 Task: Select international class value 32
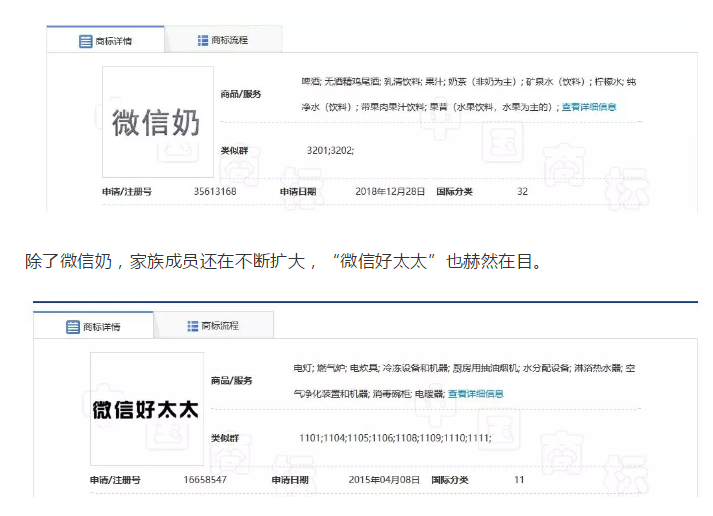tap(522, 191)
